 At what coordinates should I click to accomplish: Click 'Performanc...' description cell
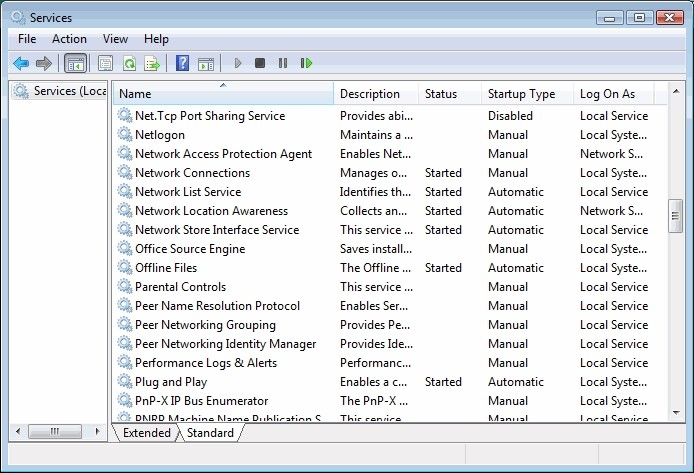point(375,363)
